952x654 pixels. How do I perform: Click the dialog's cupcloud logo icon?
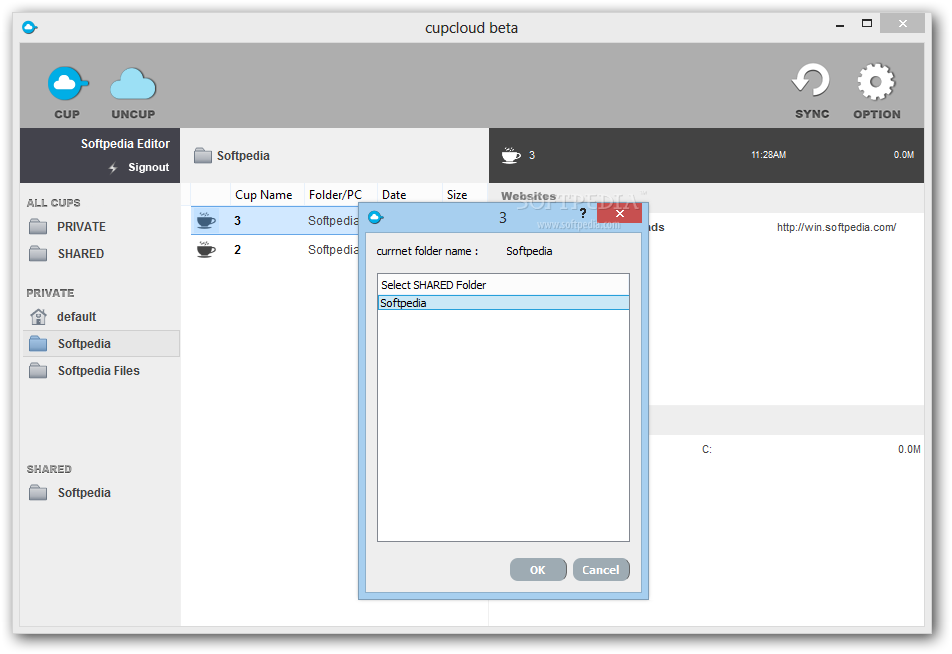point(376,217)
